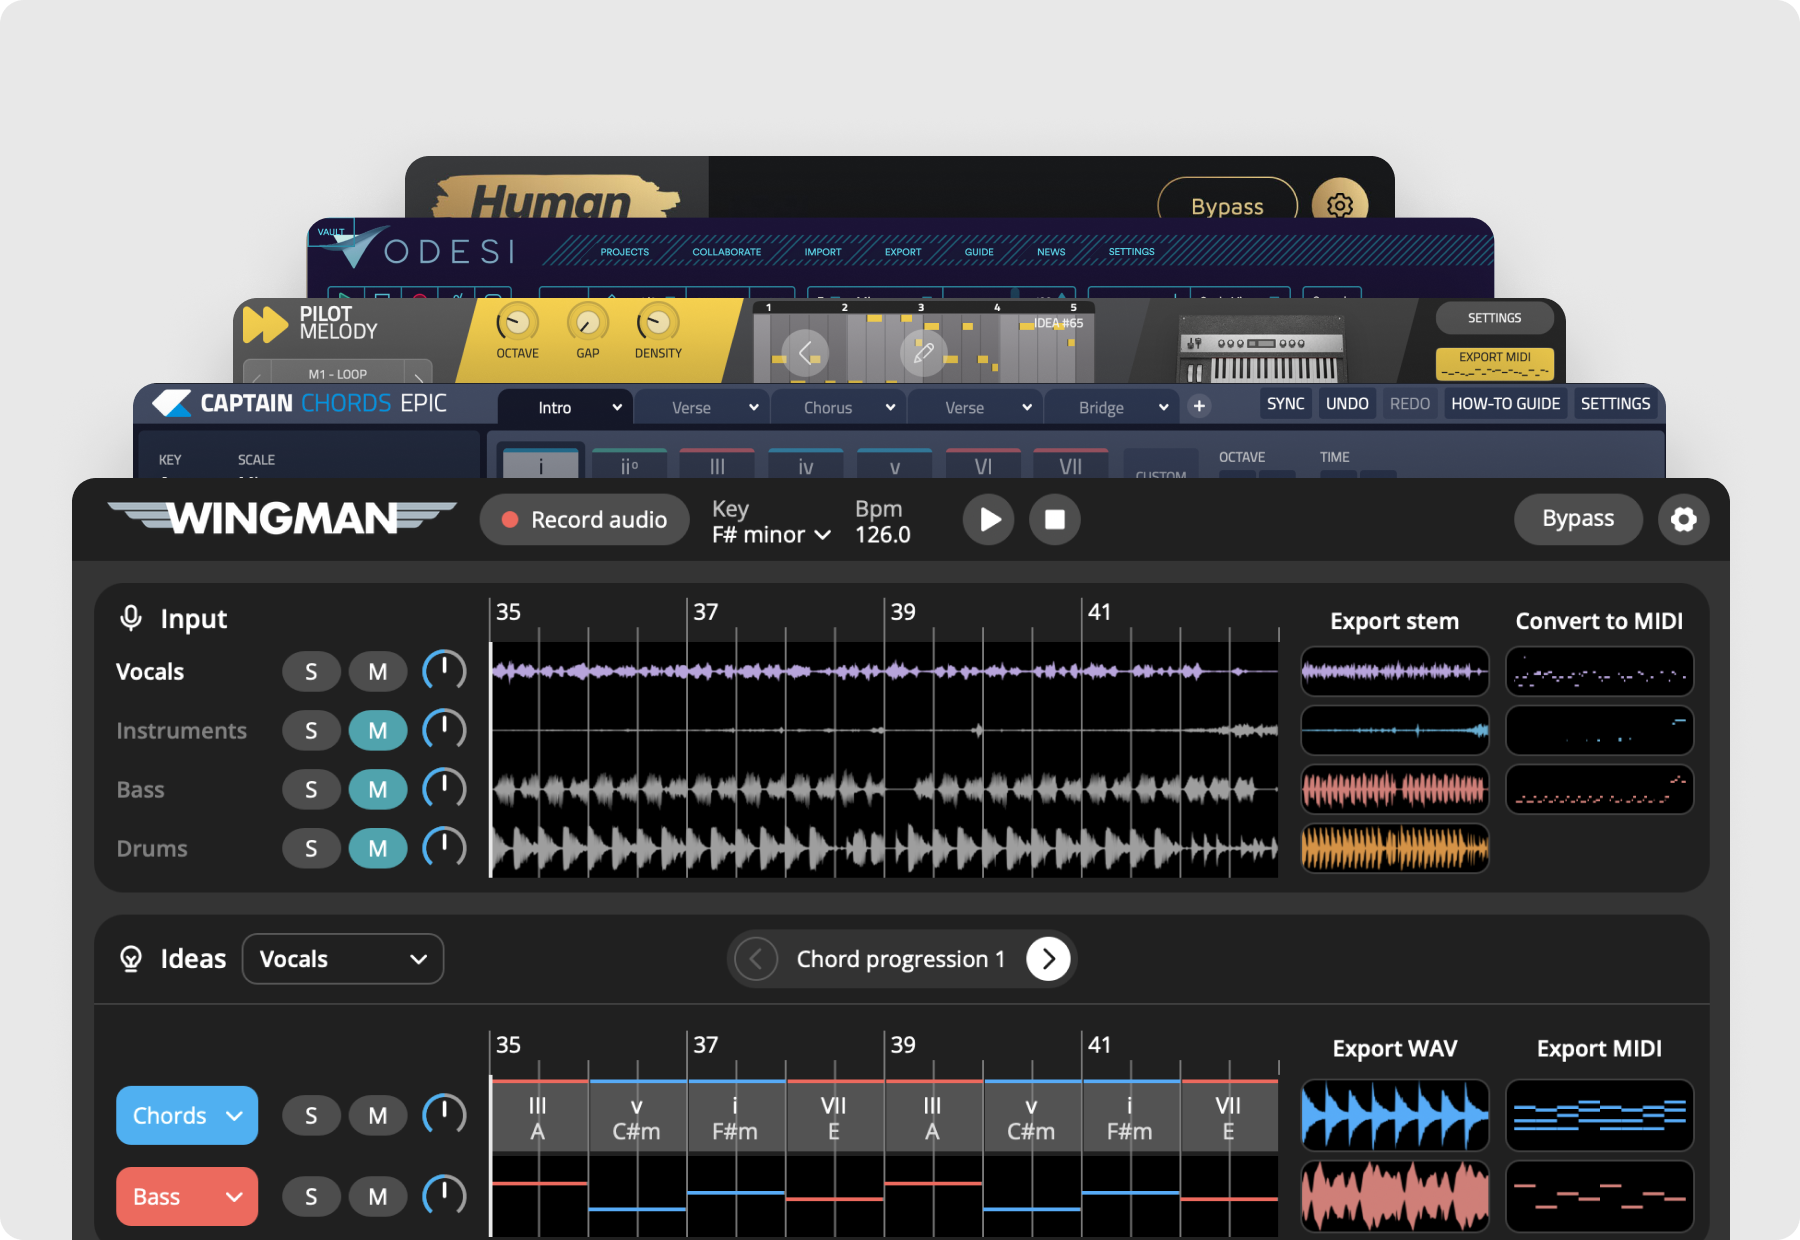Image resolution: width=1800 pixels, height=1240 pixels.
Task: Export Chords WAV blue waveform
Action: click(1394, 1115)
